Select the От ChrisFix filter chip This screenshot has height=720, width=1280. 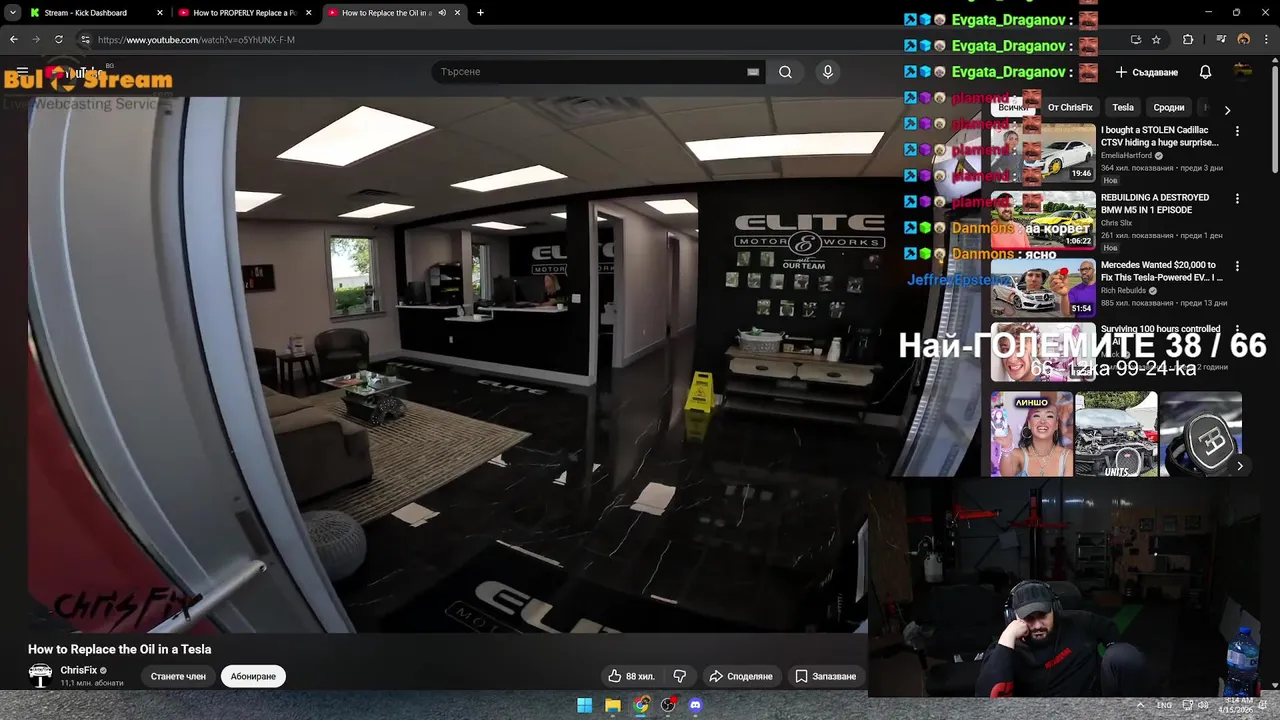click(x=1070, y=108)
